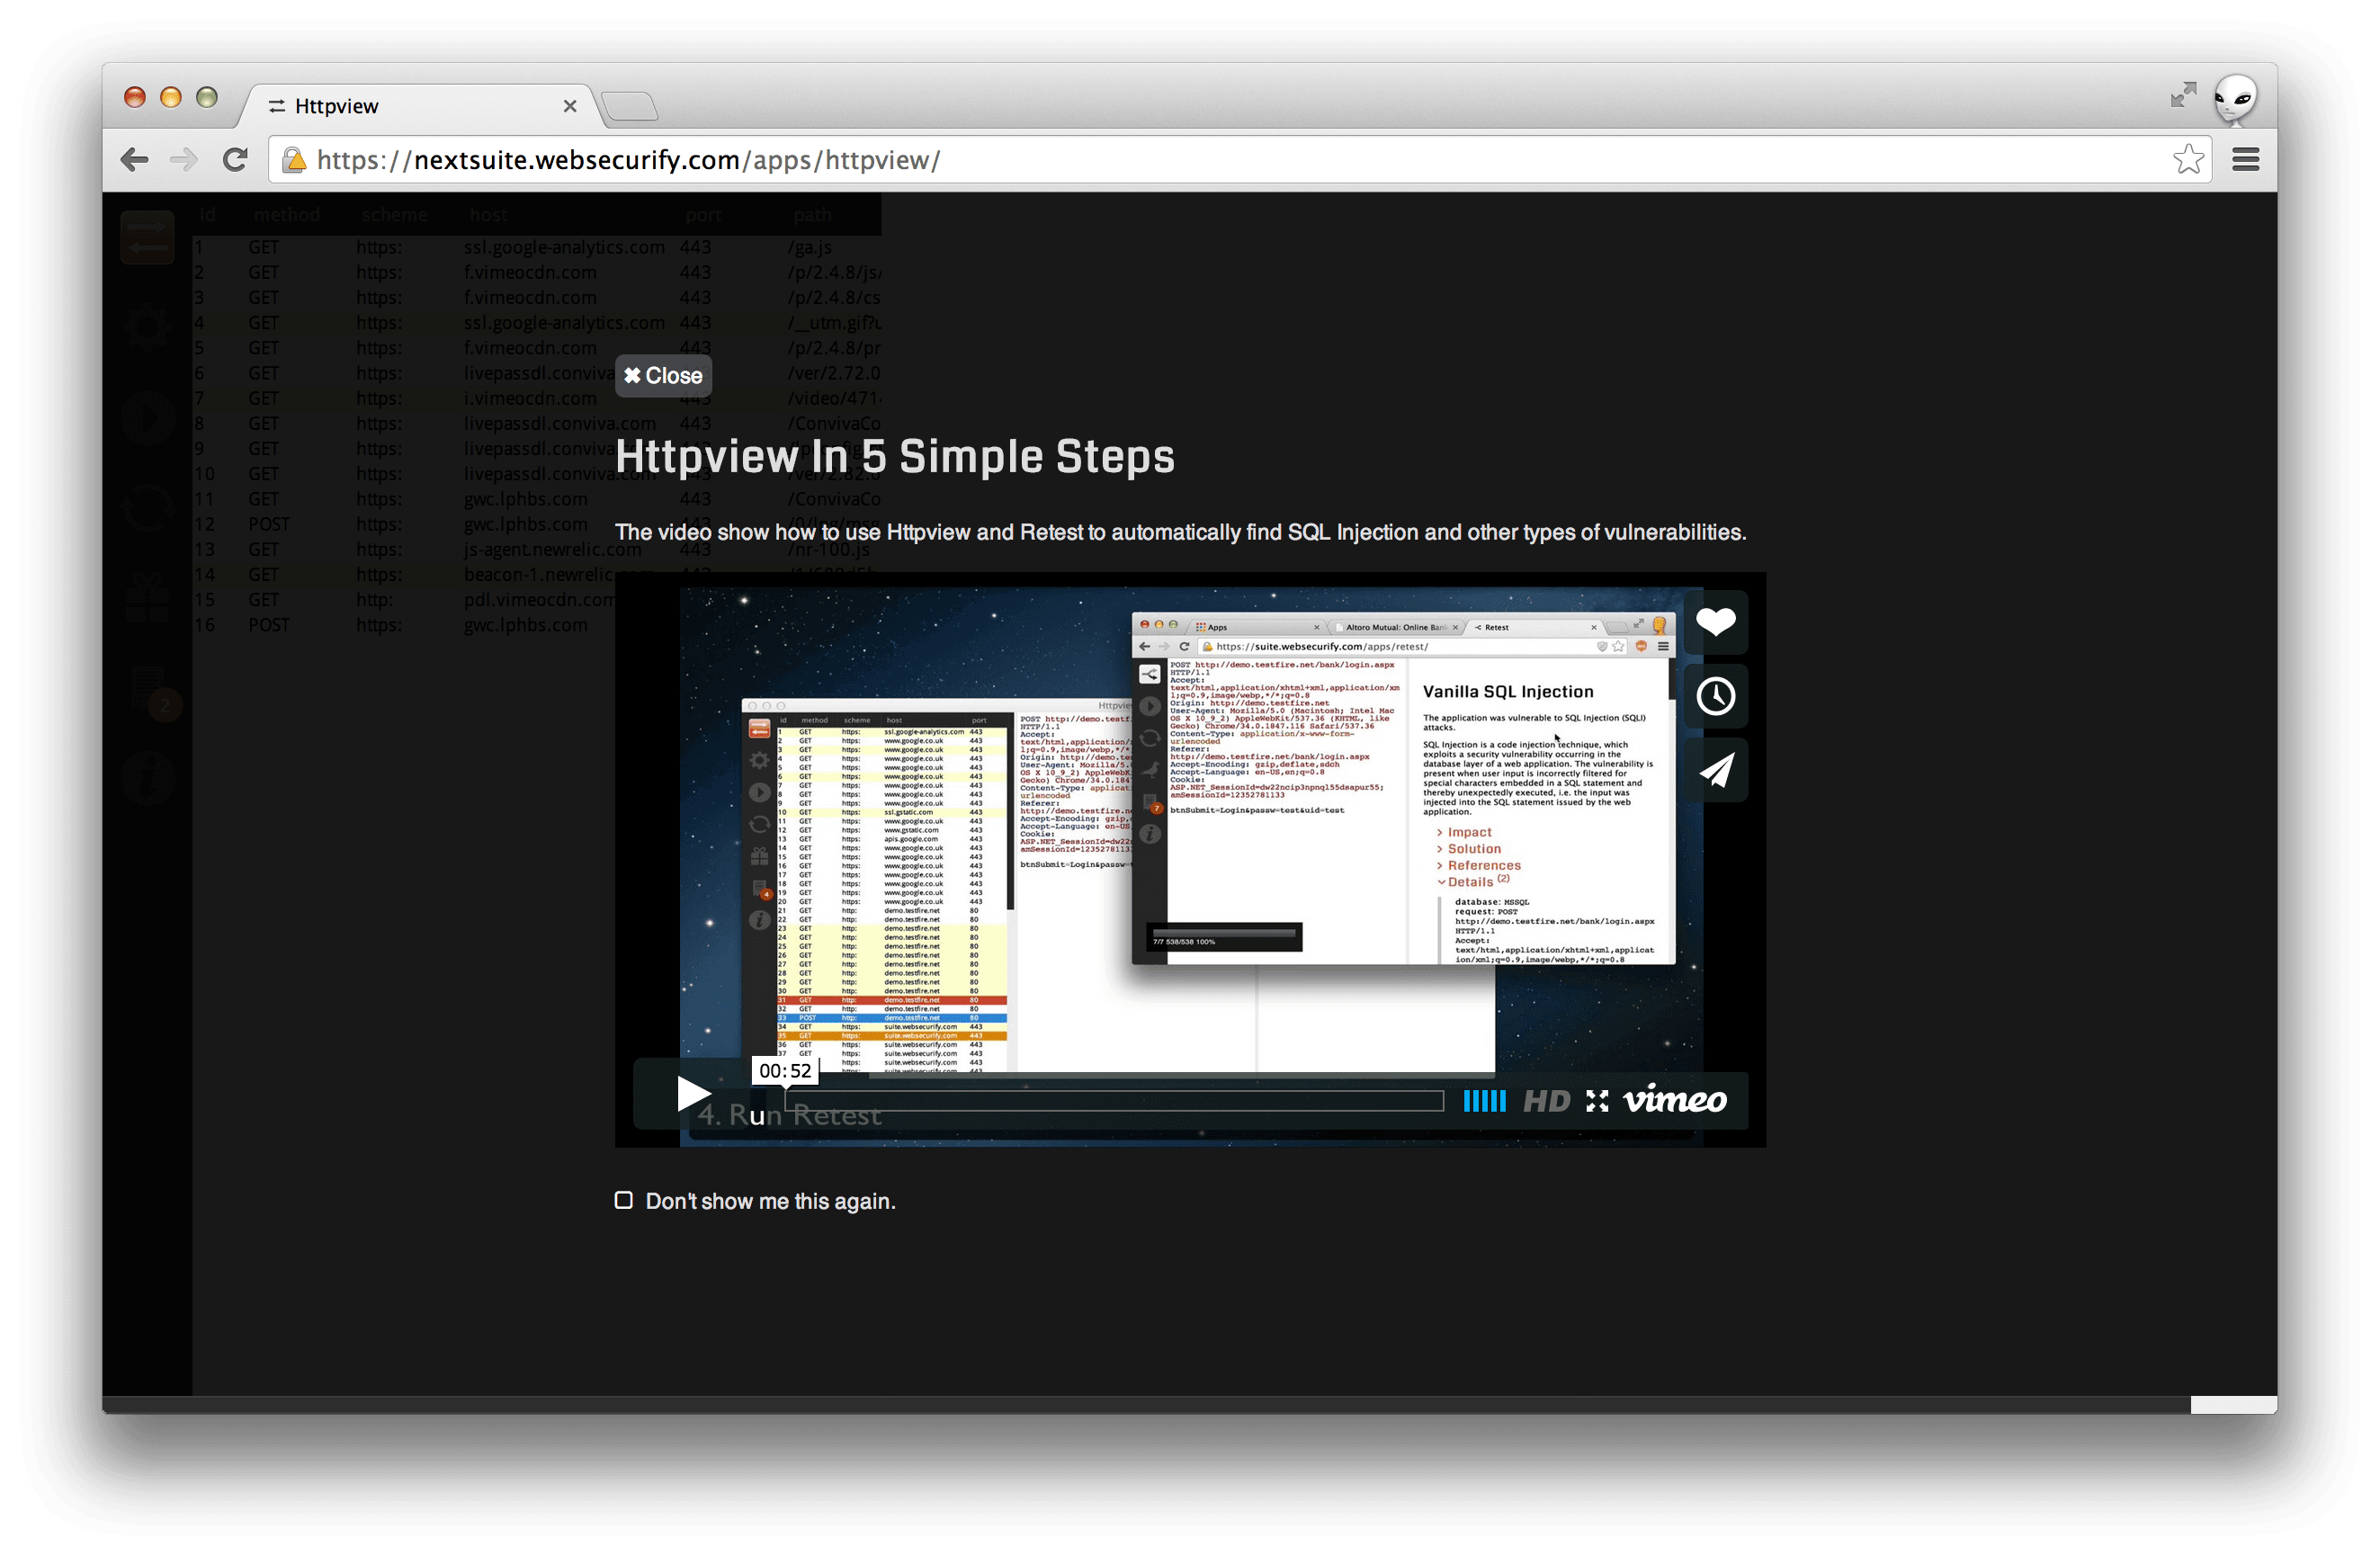The image size is (2380, 1556).
Task: Close the tutorial overlay
Action: tap(663, 376)
